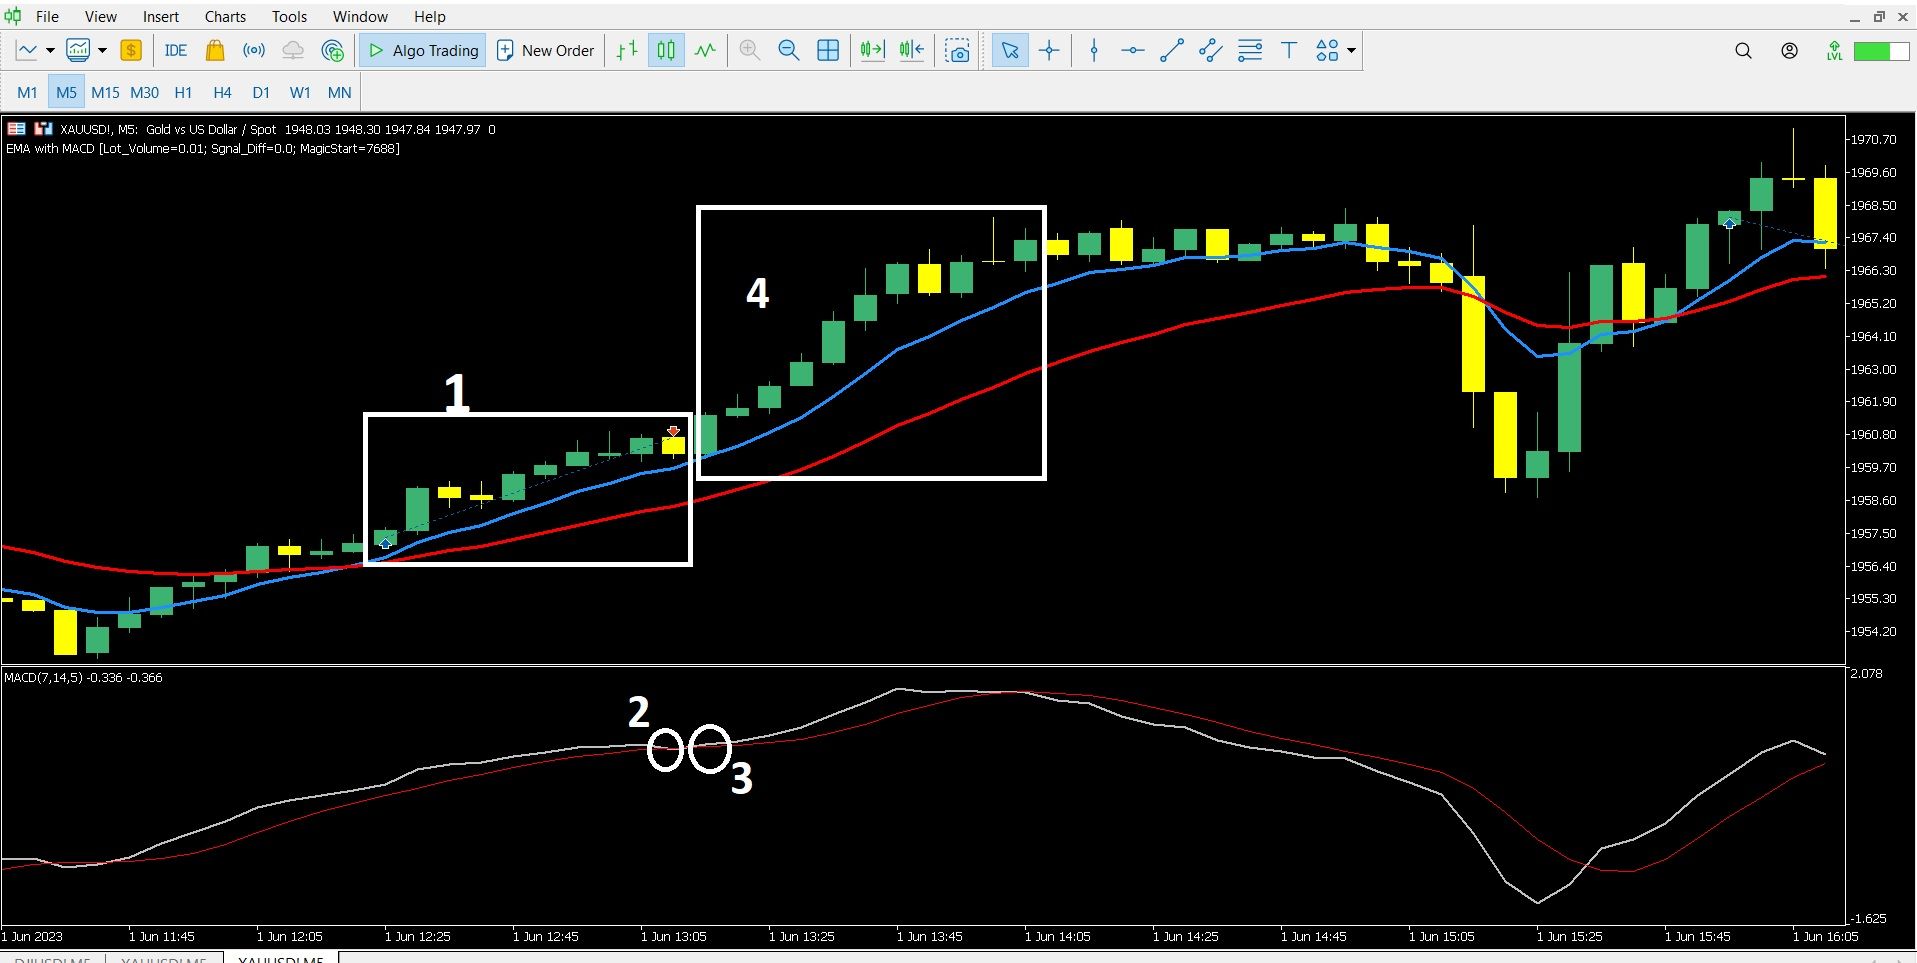The width and height of the screenshot is (1917, 963).
Task: Switch chart to line chart mode
Action: [706, 50]
